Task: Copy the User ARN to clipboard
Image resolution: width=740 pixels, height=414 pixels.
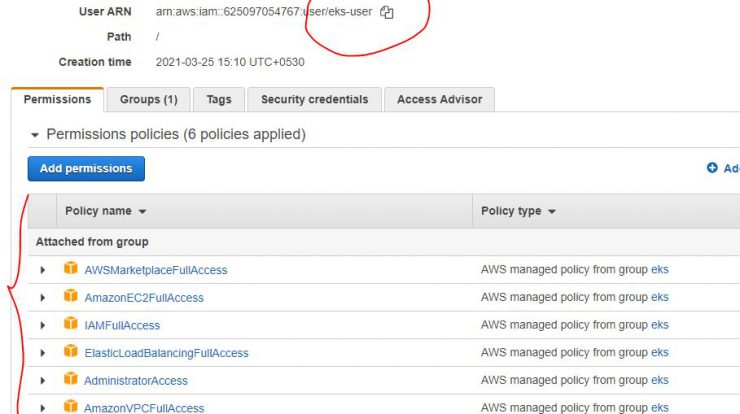Action: pyautogui.click(x=387, y=12)
